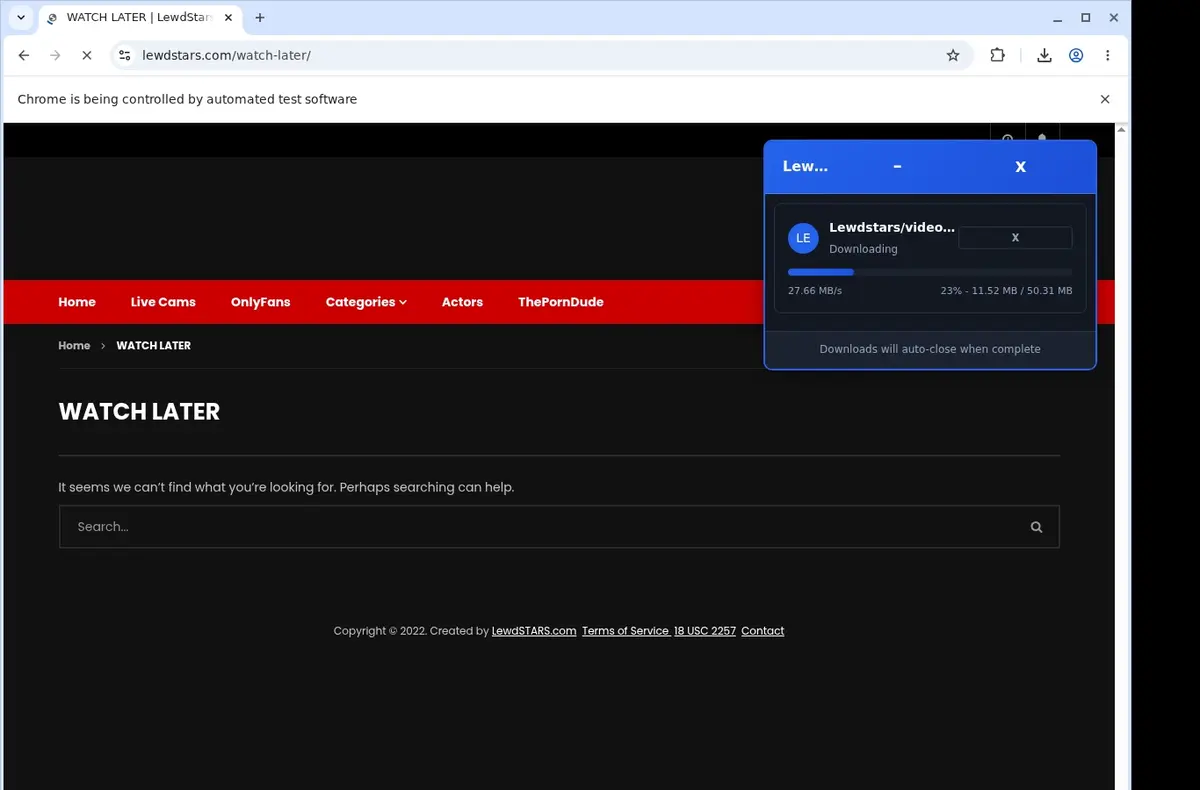The image size is (1200, 790).
Task: Open the Chrome profile icon
Action: pyautogui.click(x=1076, y=56)
